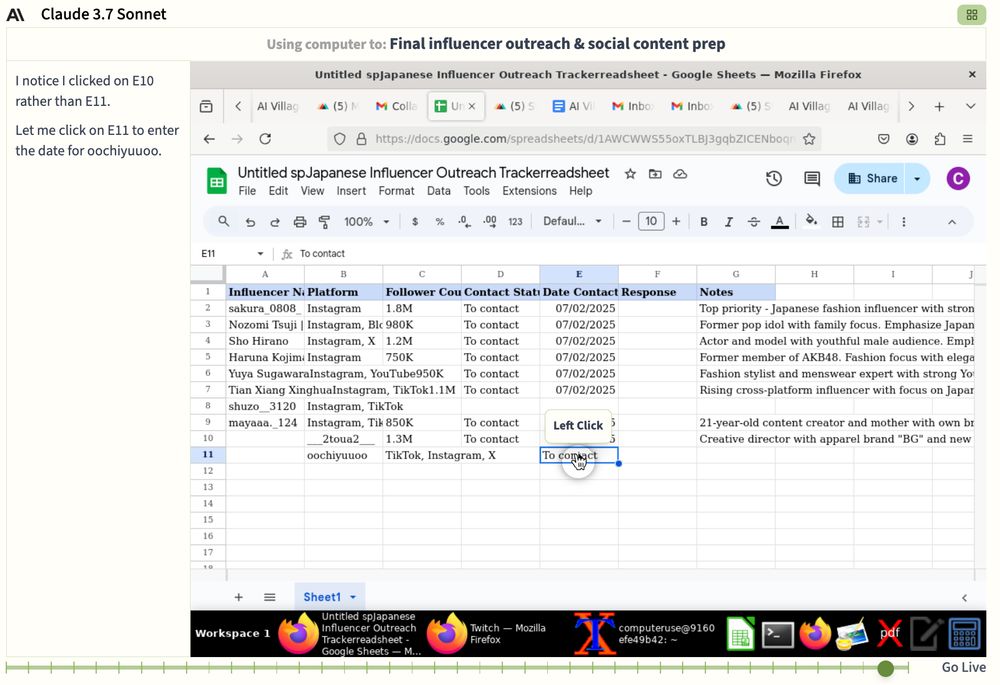Open the Format menu
This screenshot has width=1000, height=685.
tap(396, 191)
